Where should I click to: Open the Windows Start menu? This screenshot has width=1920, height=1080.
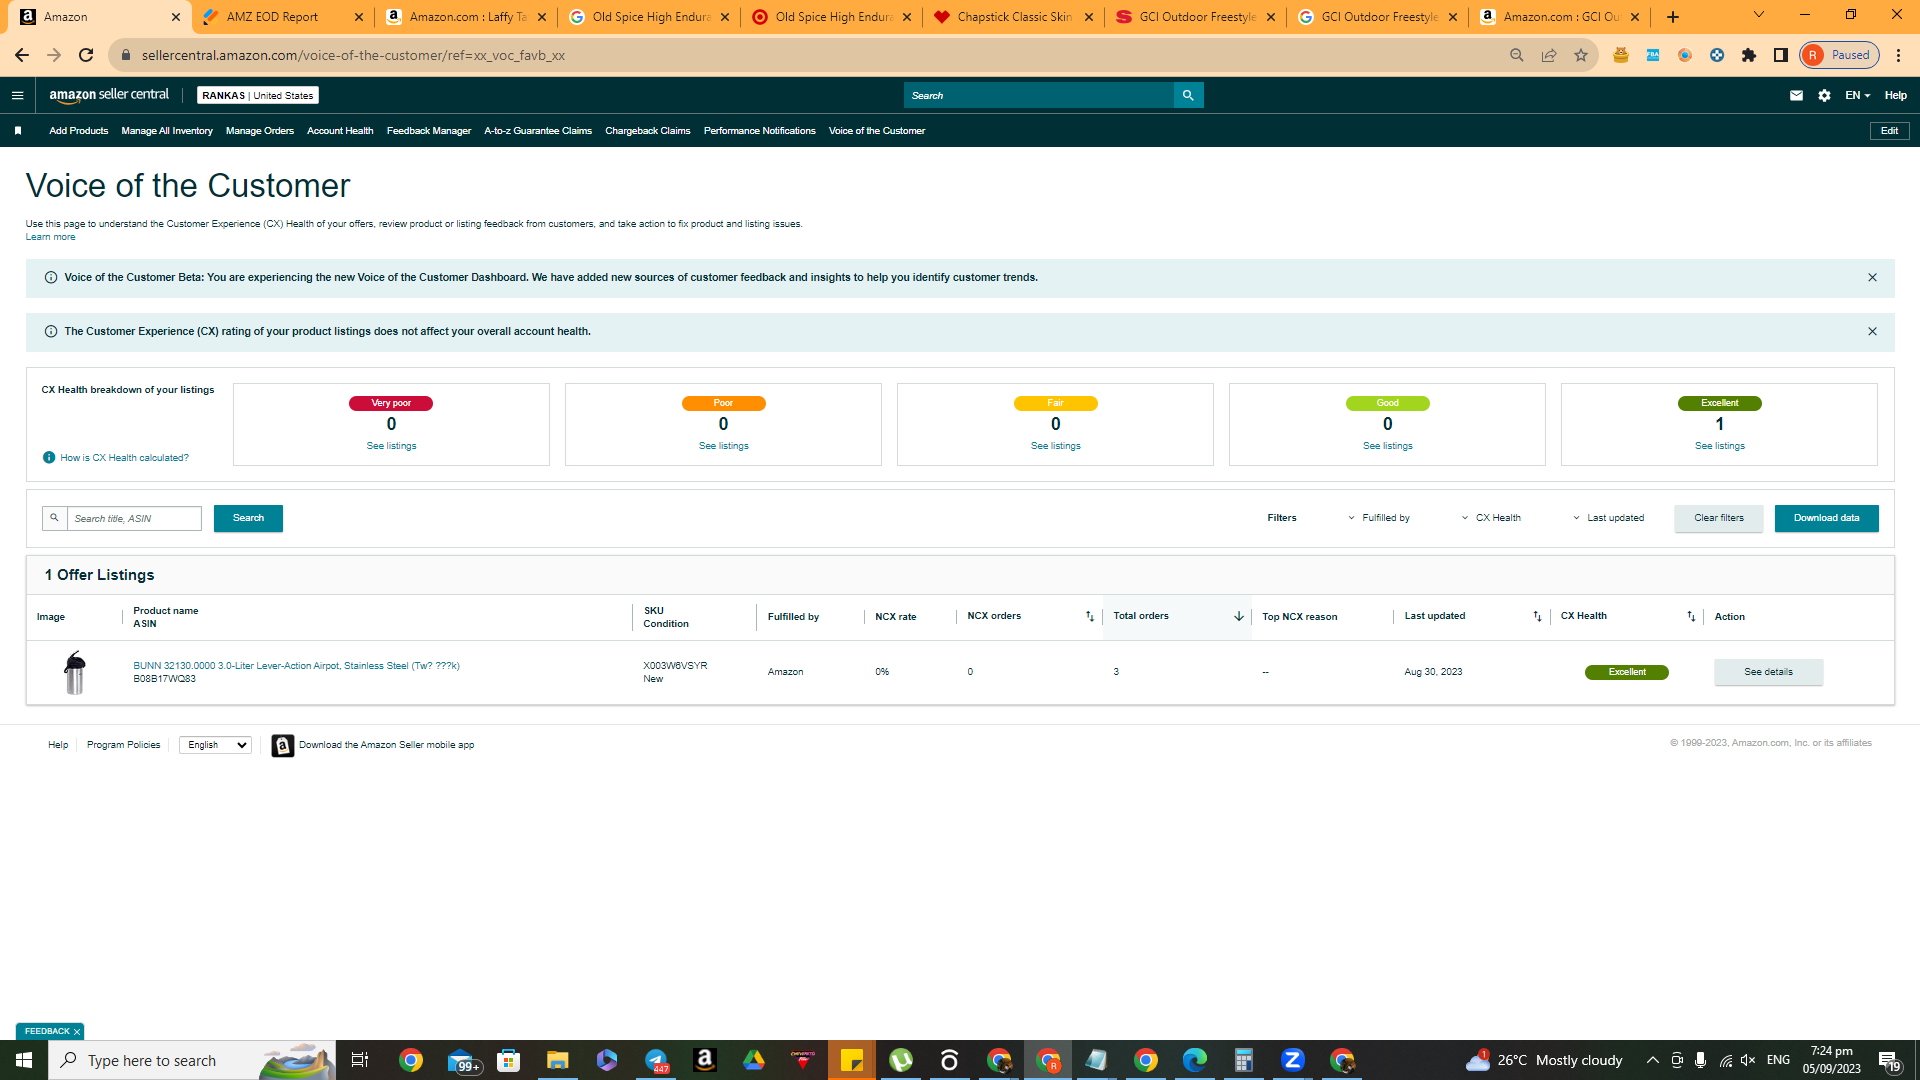click(24, 1060)
